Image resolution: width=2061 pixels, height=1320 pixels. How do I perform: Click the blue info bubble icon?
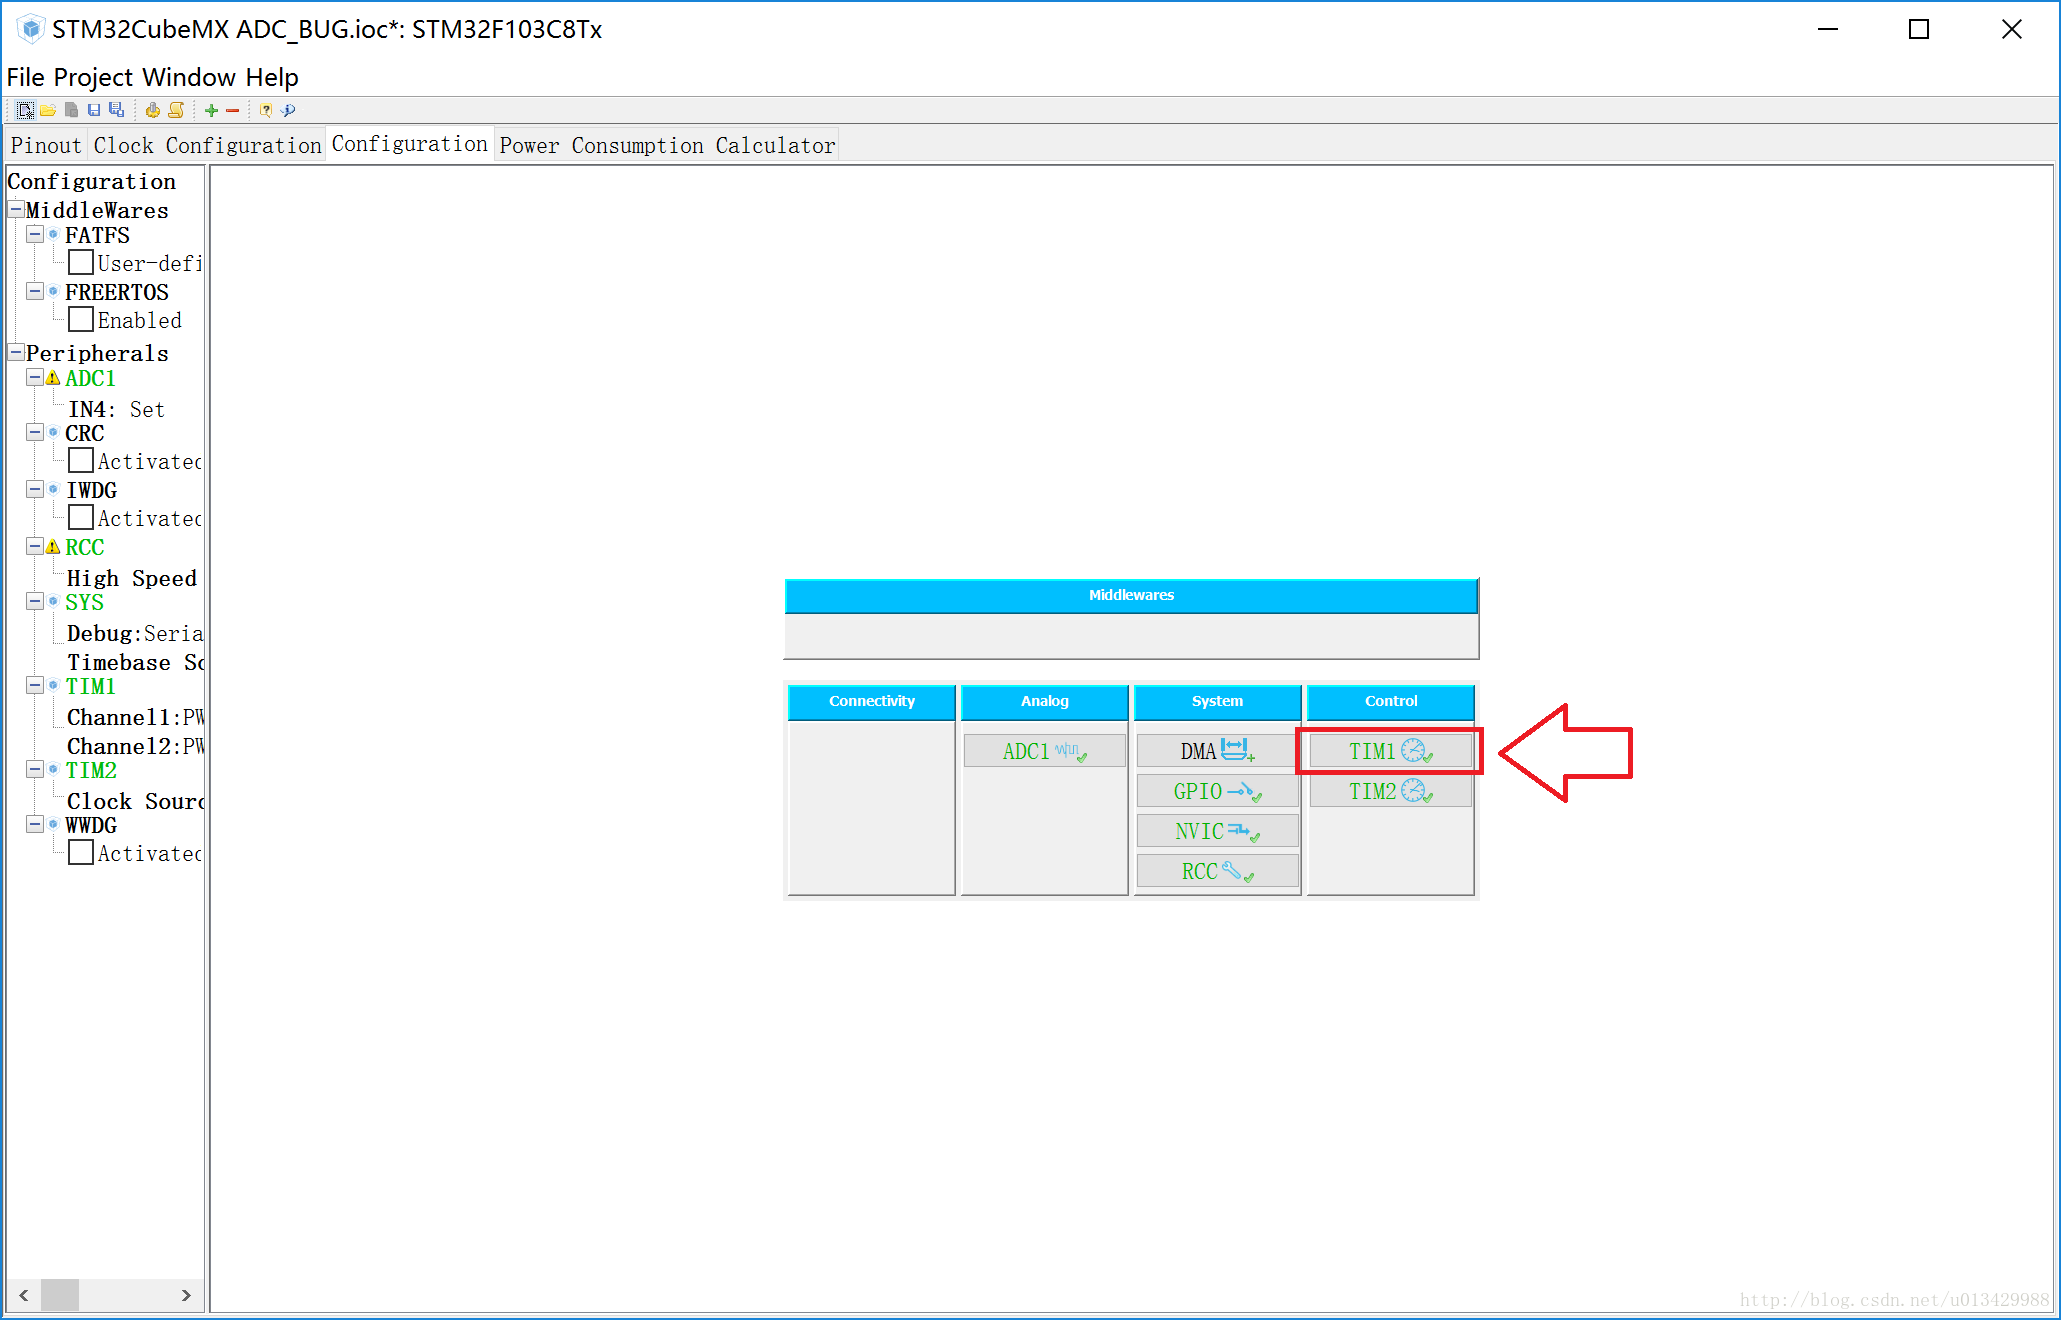[289, 110]
